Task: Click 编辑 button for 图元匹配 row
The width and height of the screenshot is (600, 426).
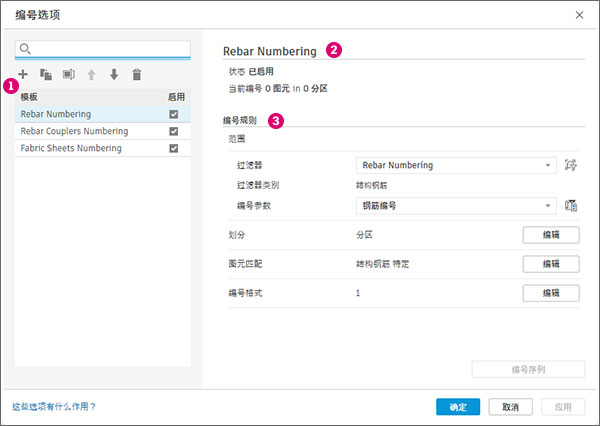Action: click(551, 264)
